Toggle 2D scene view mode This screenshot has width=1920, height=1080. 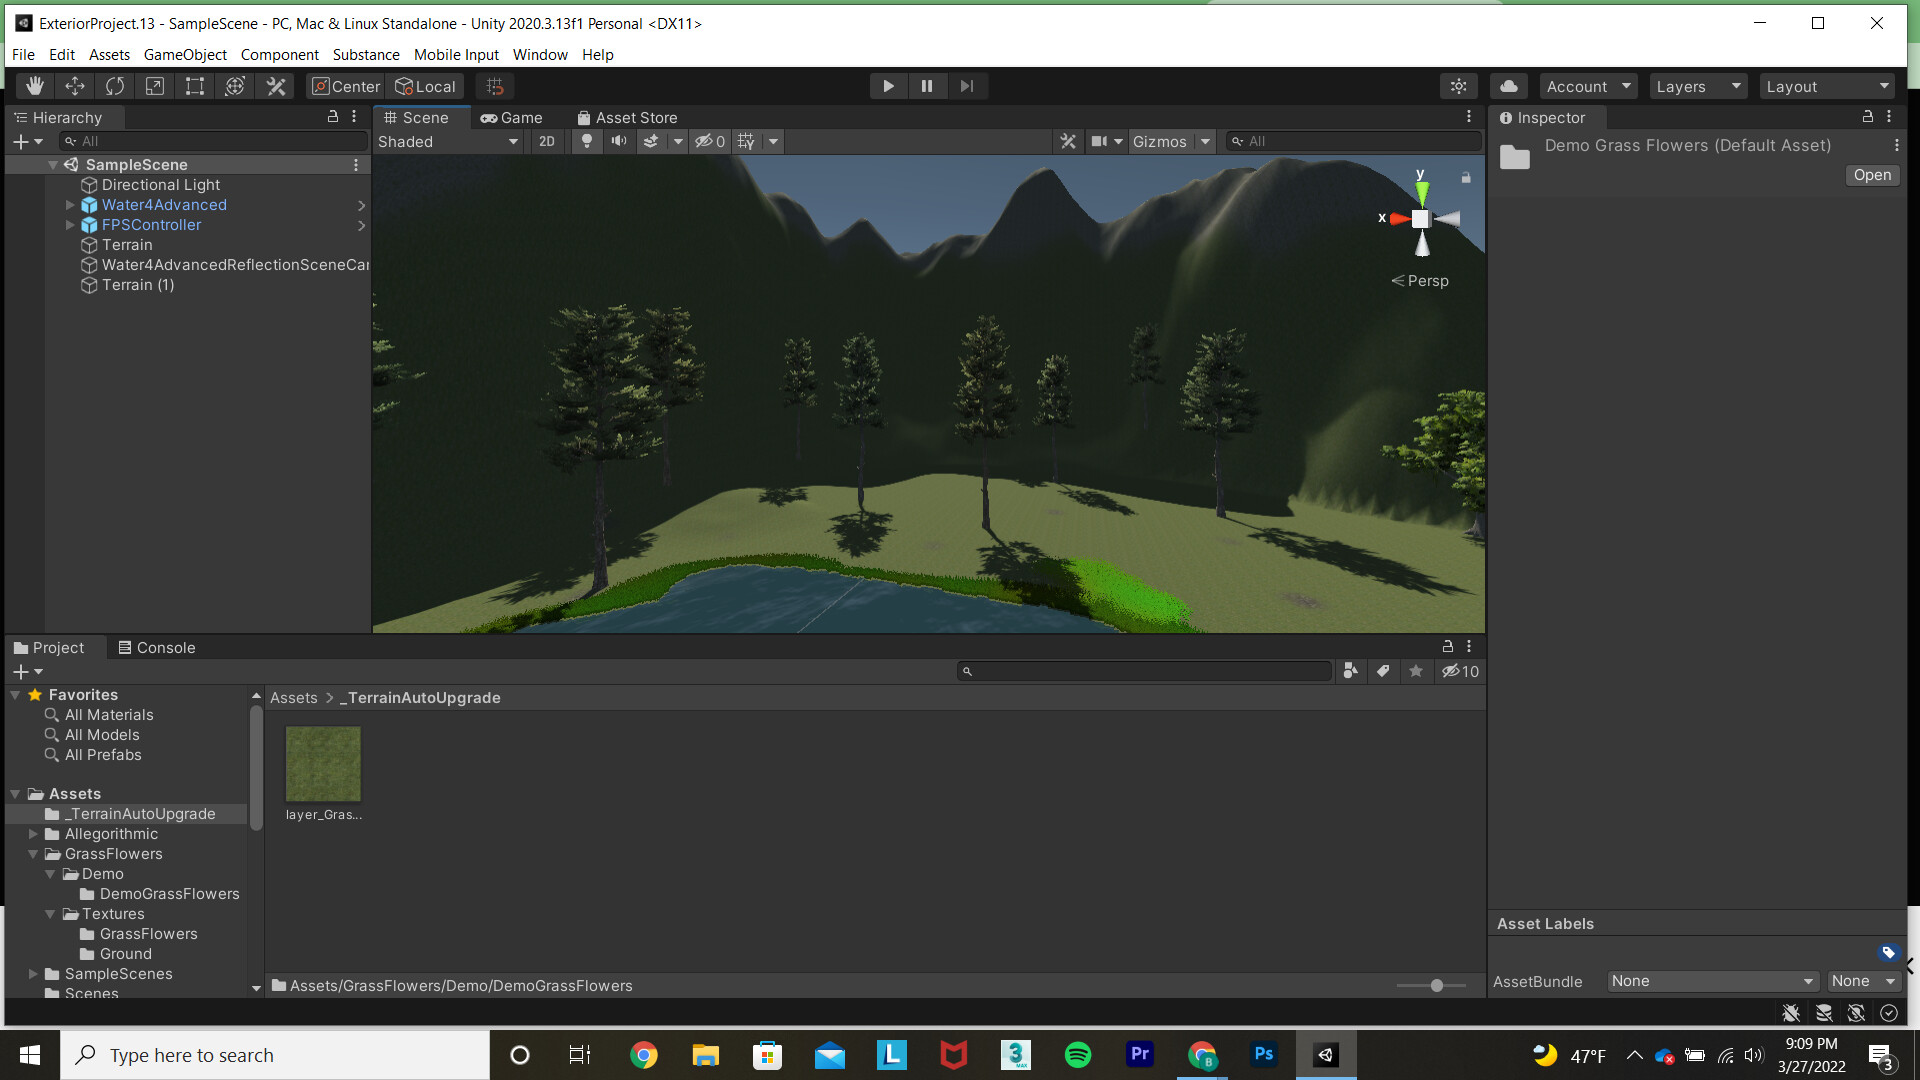547,141
